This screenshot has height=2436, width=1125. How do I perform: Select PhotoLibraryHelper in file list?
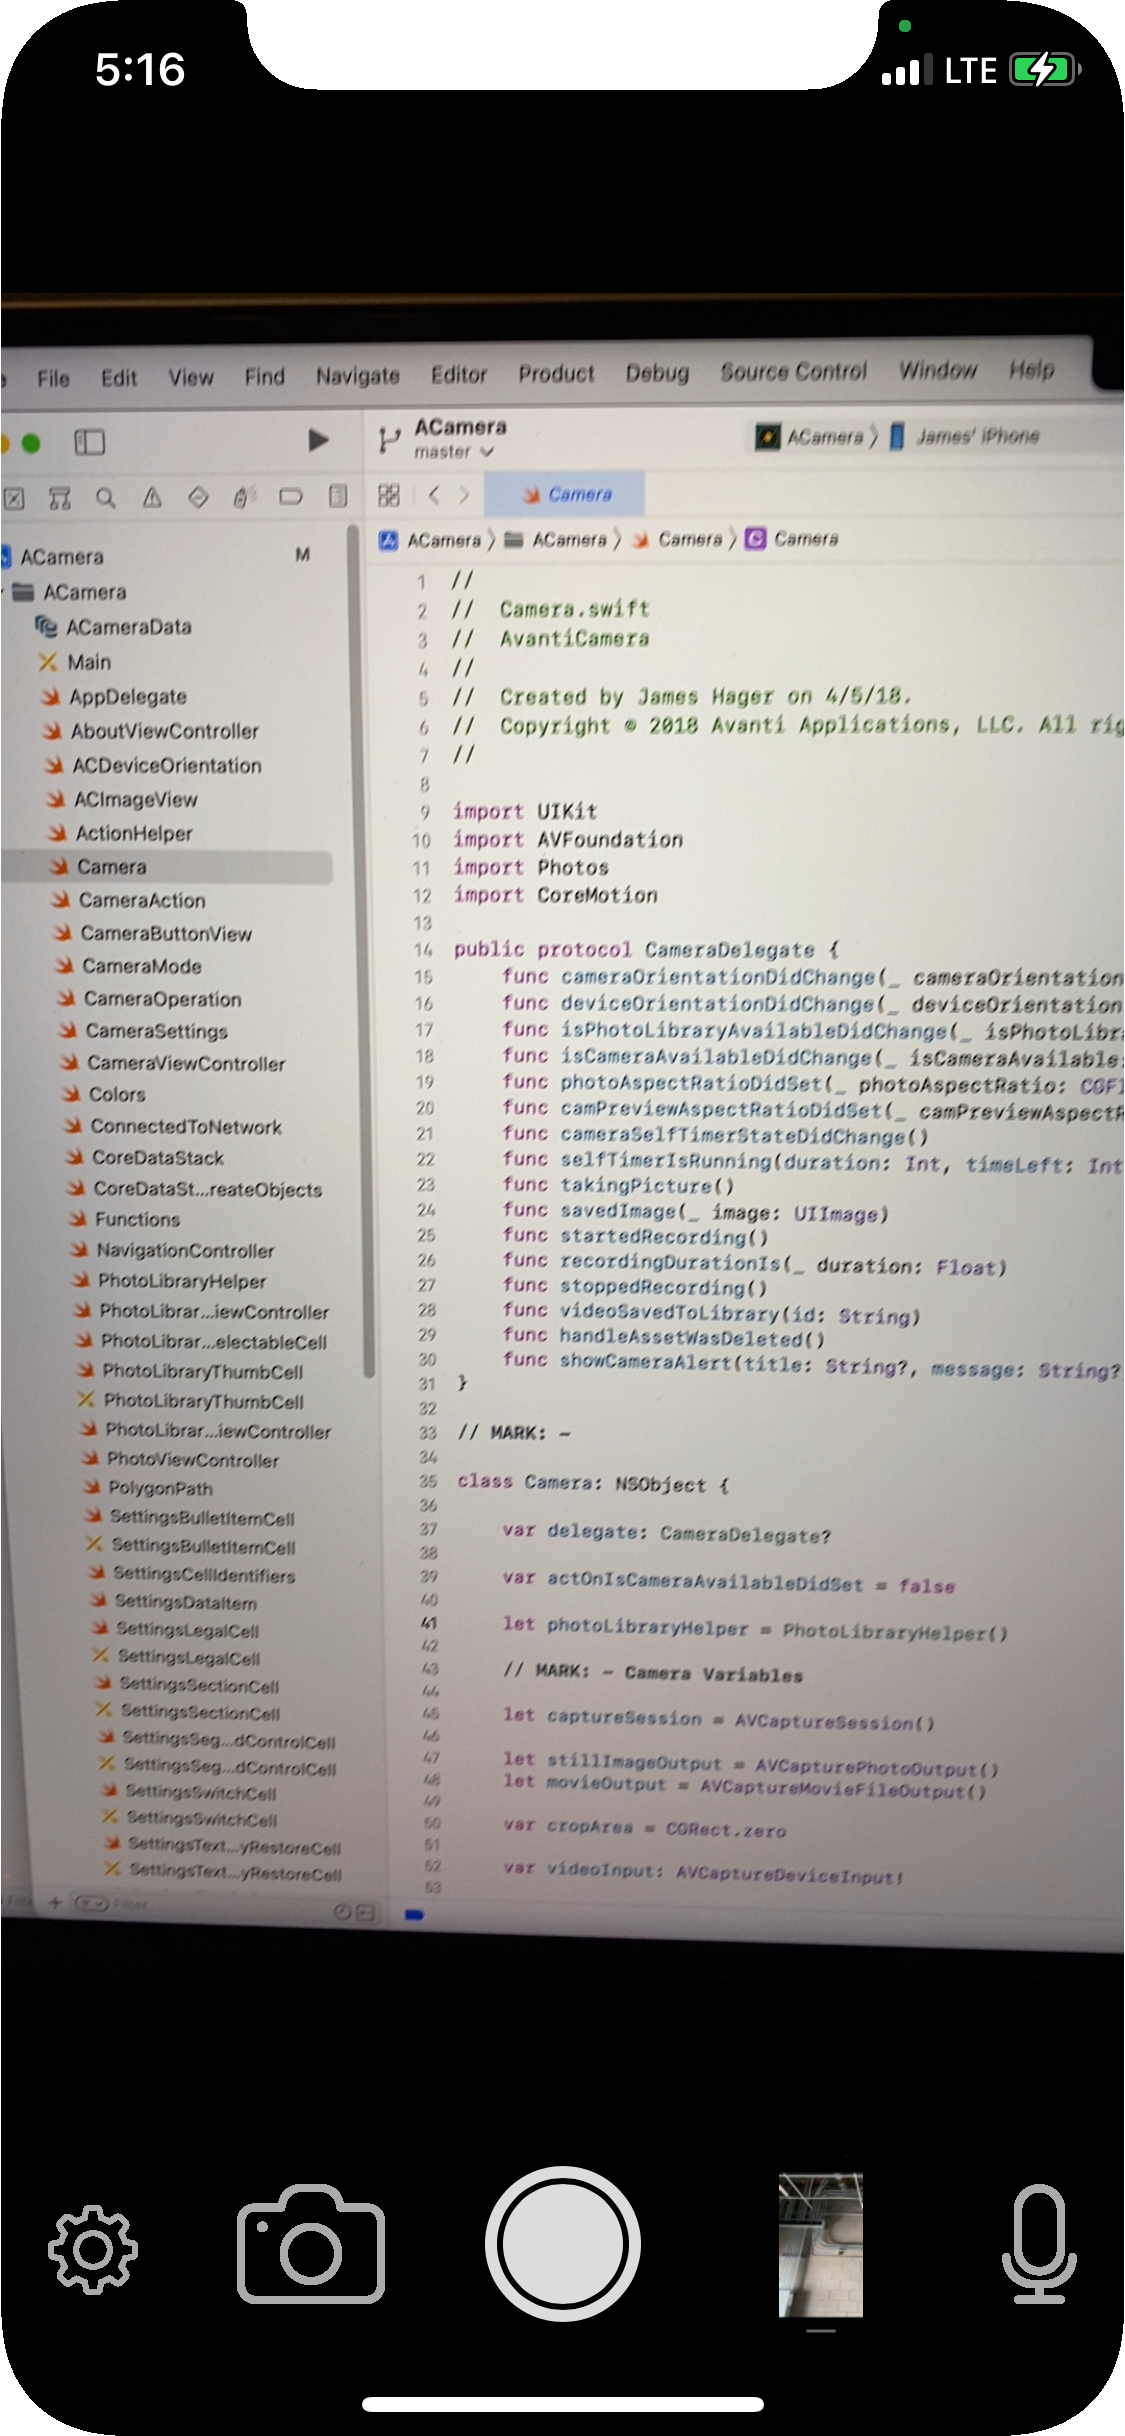tap(181, 1281)
